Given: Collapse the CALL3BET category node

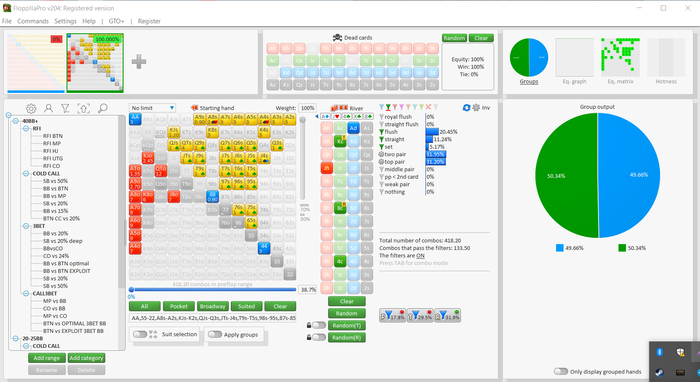Looking at the screenshot, I should (x=26, y=294).
